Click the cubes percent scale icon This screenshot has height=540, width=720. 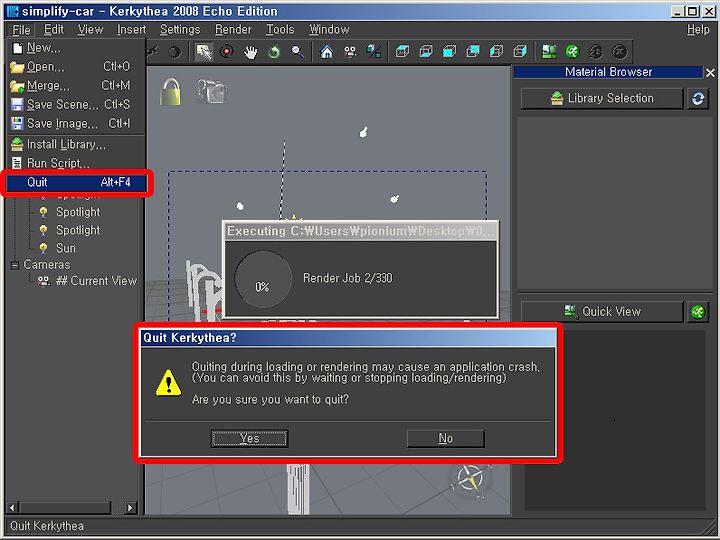374,52
